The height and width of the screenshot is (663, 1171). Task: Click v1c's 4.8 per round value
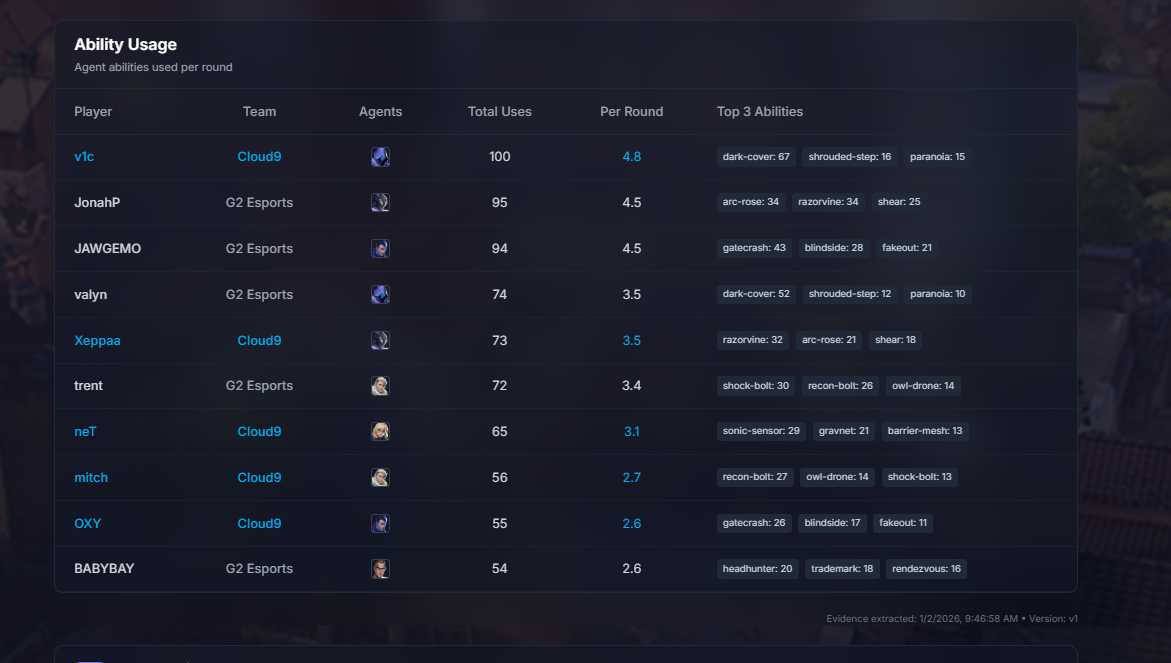(632, 157)
